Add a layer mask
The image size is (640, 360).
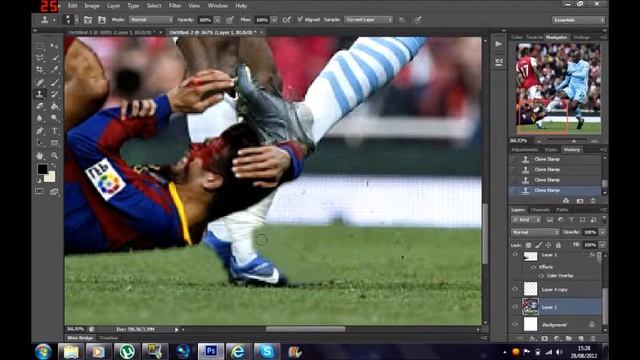pos(544,338)
